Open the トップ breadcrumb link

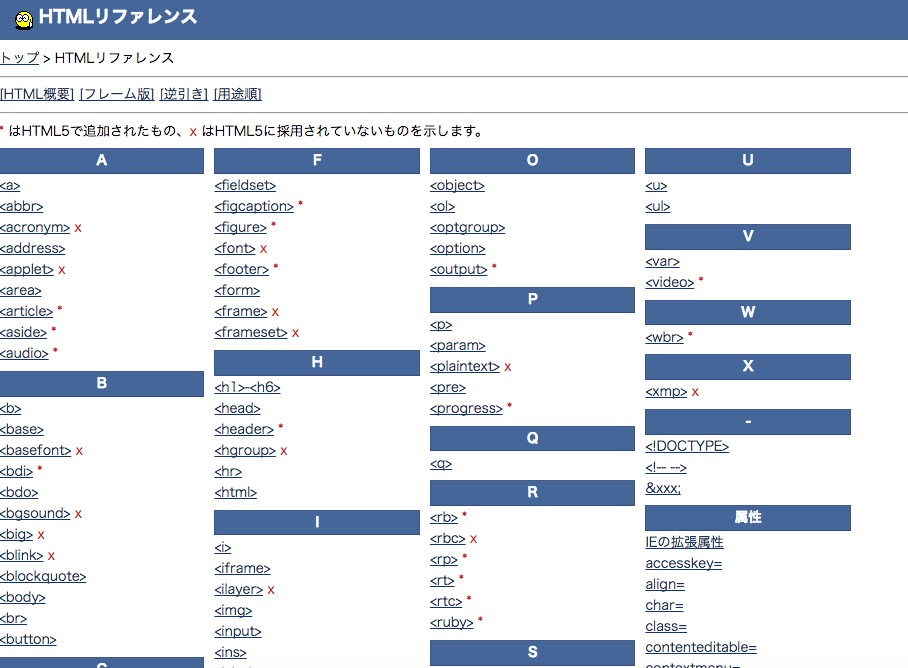tap(19, 58)
